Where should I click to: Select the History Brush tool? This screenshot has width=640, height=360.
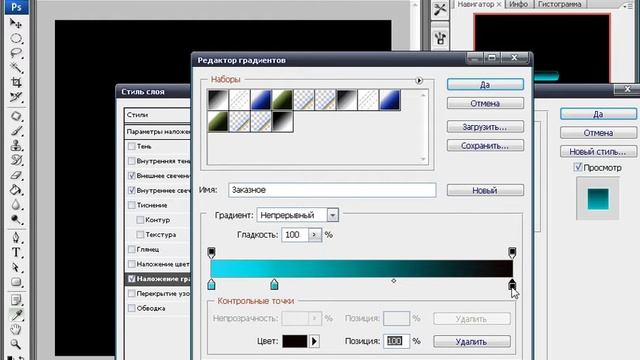coord(16,160)
